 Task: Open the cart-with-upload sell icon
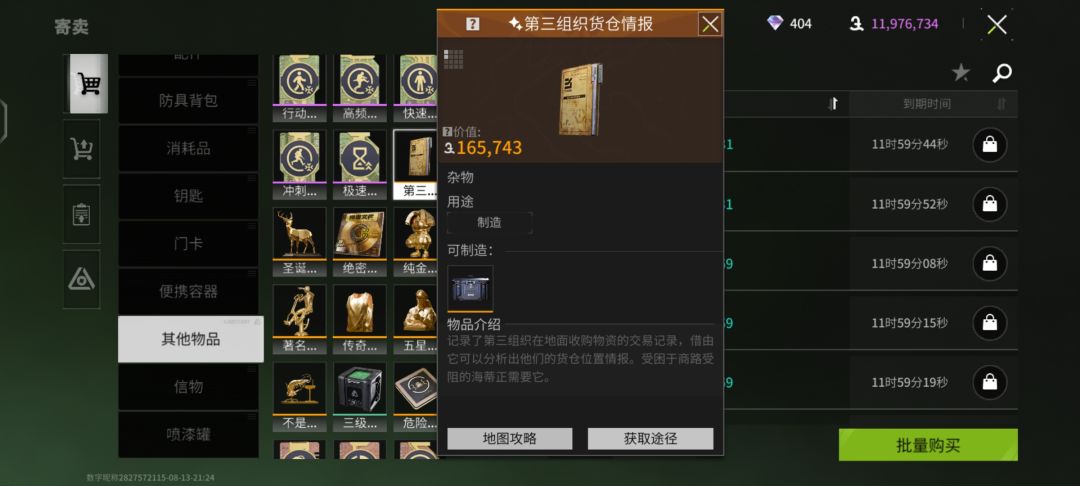(82, 149)
